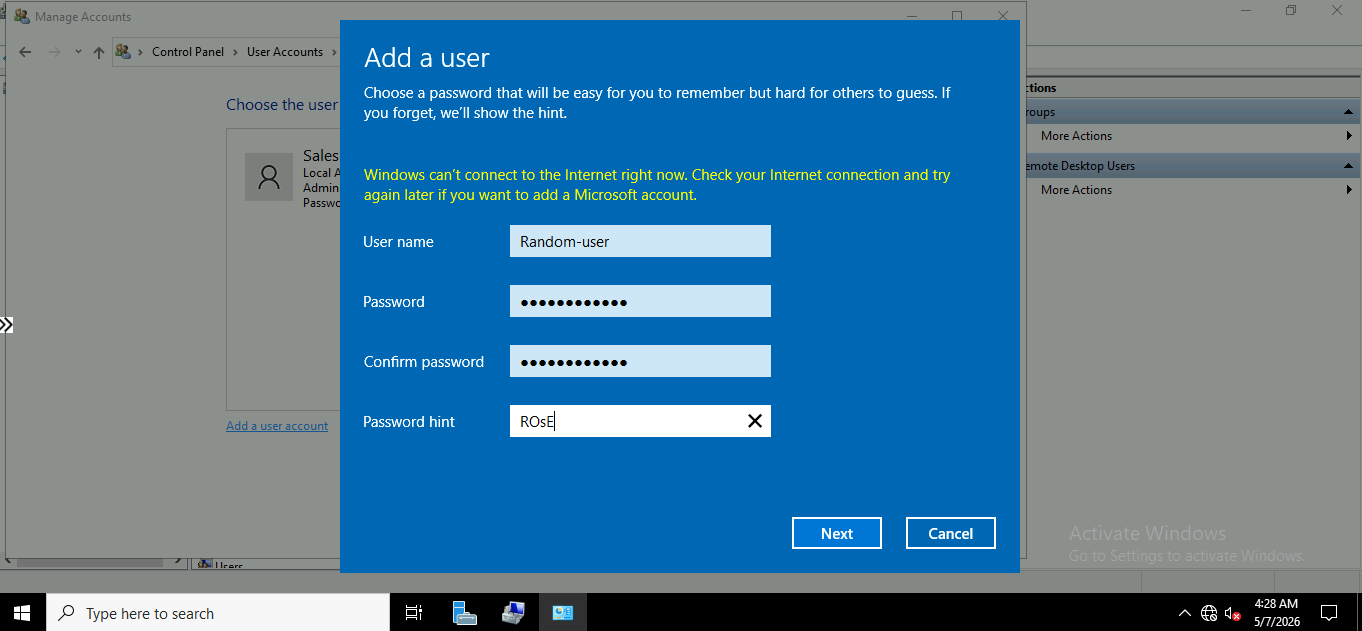Screen dimensions: 1362x631
Task: Focus the User name input field
Action: (640, 241)
